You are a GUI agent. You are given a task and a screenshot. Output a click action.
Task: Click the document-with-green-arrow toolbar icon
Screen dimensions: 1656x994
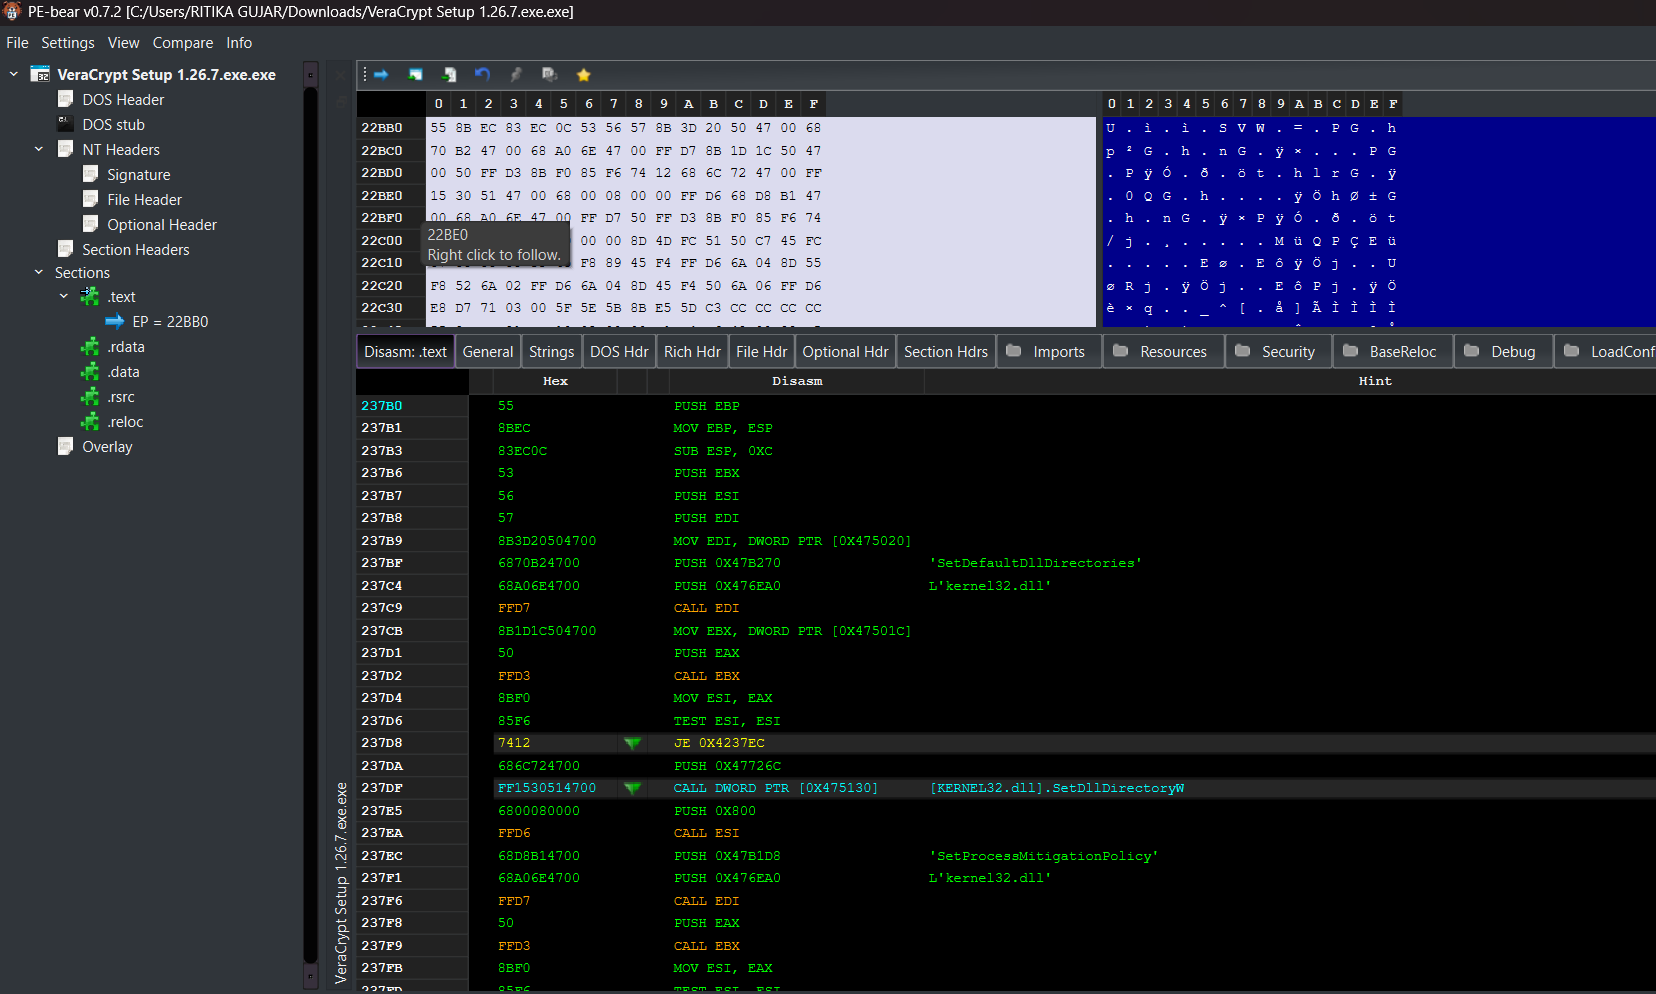tap(449, 74)
